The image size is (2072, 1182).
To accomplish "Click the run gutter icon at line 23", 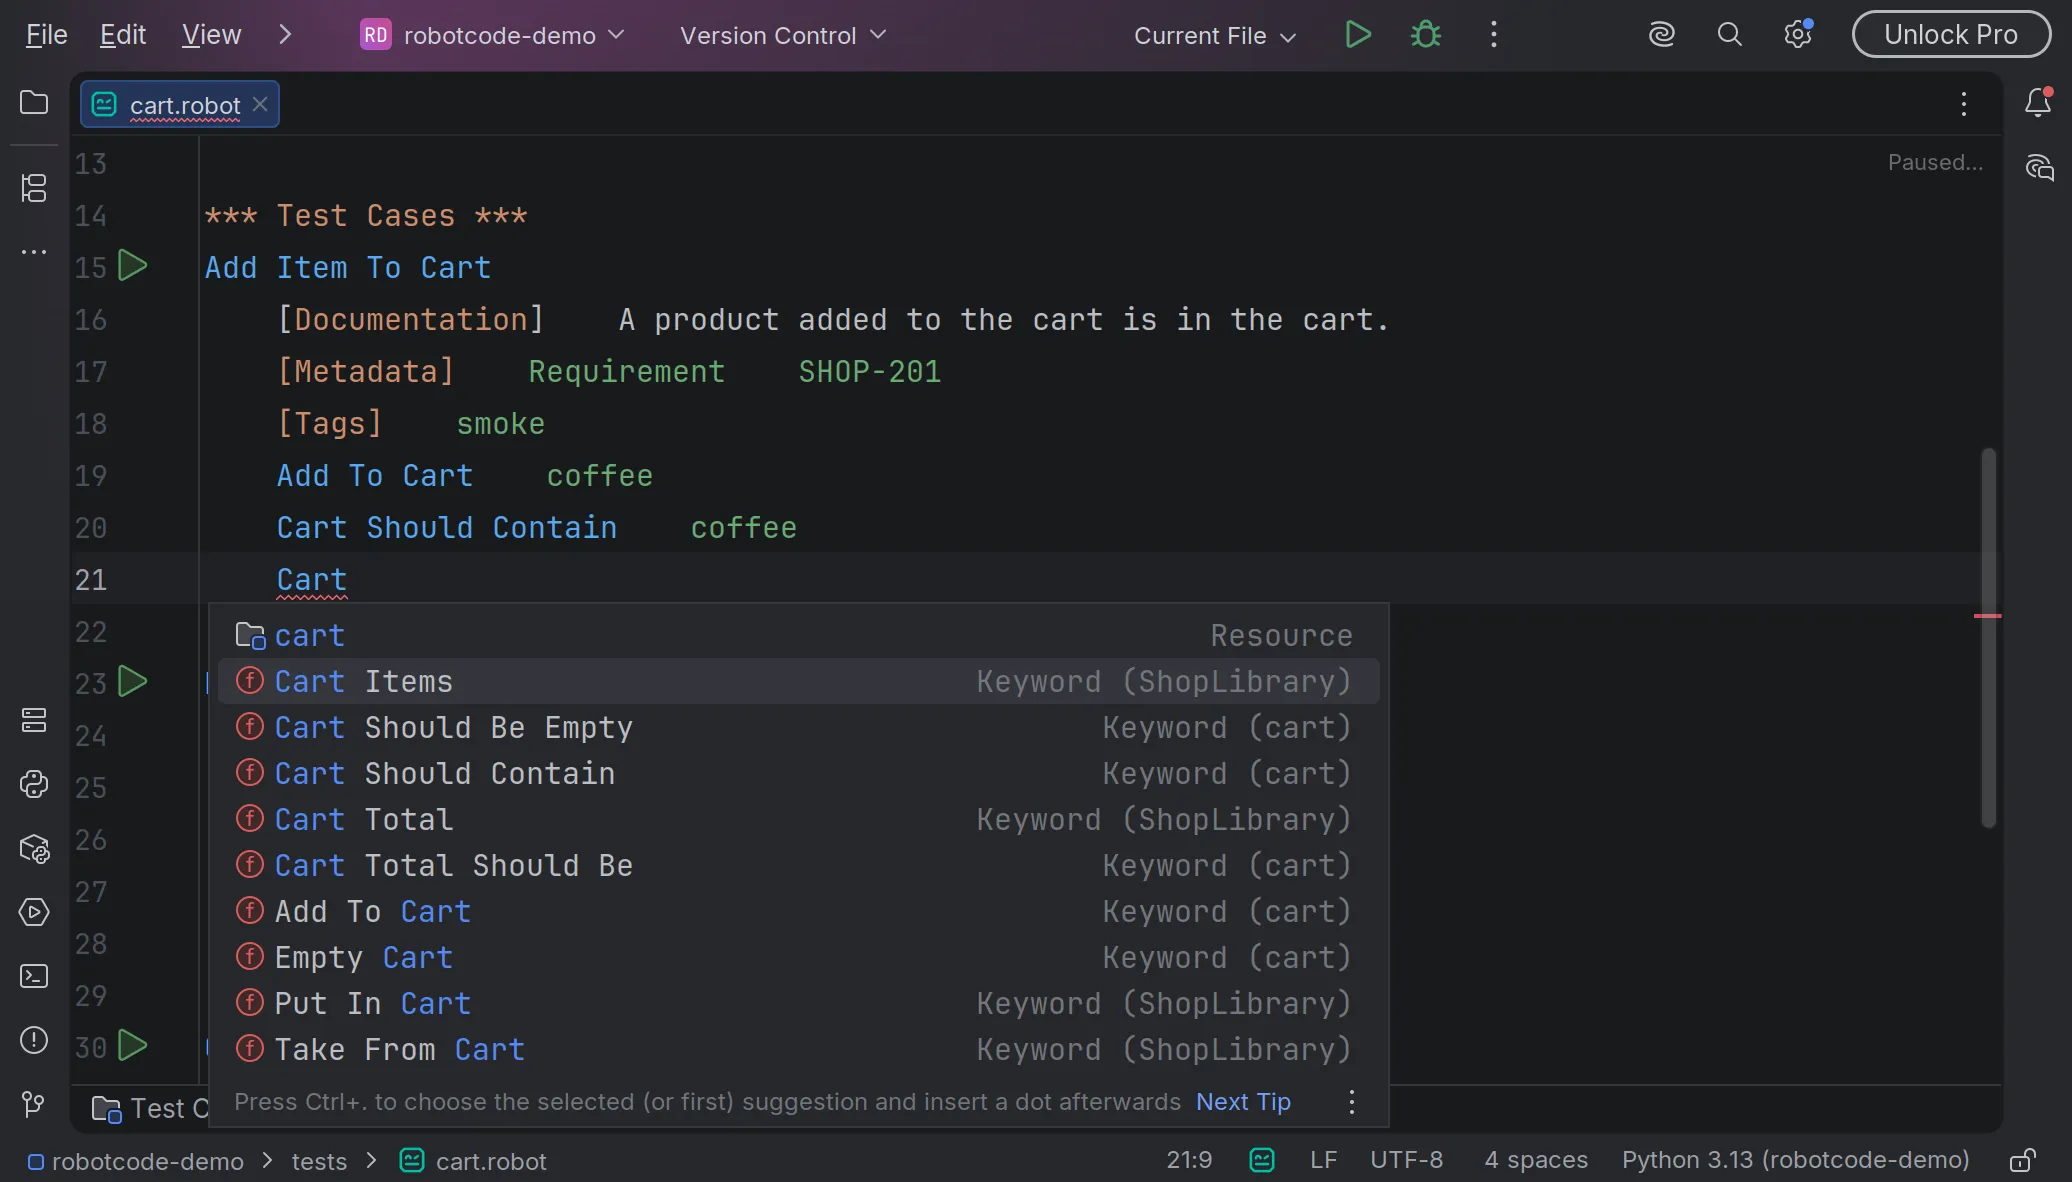I will coord(133,682).
